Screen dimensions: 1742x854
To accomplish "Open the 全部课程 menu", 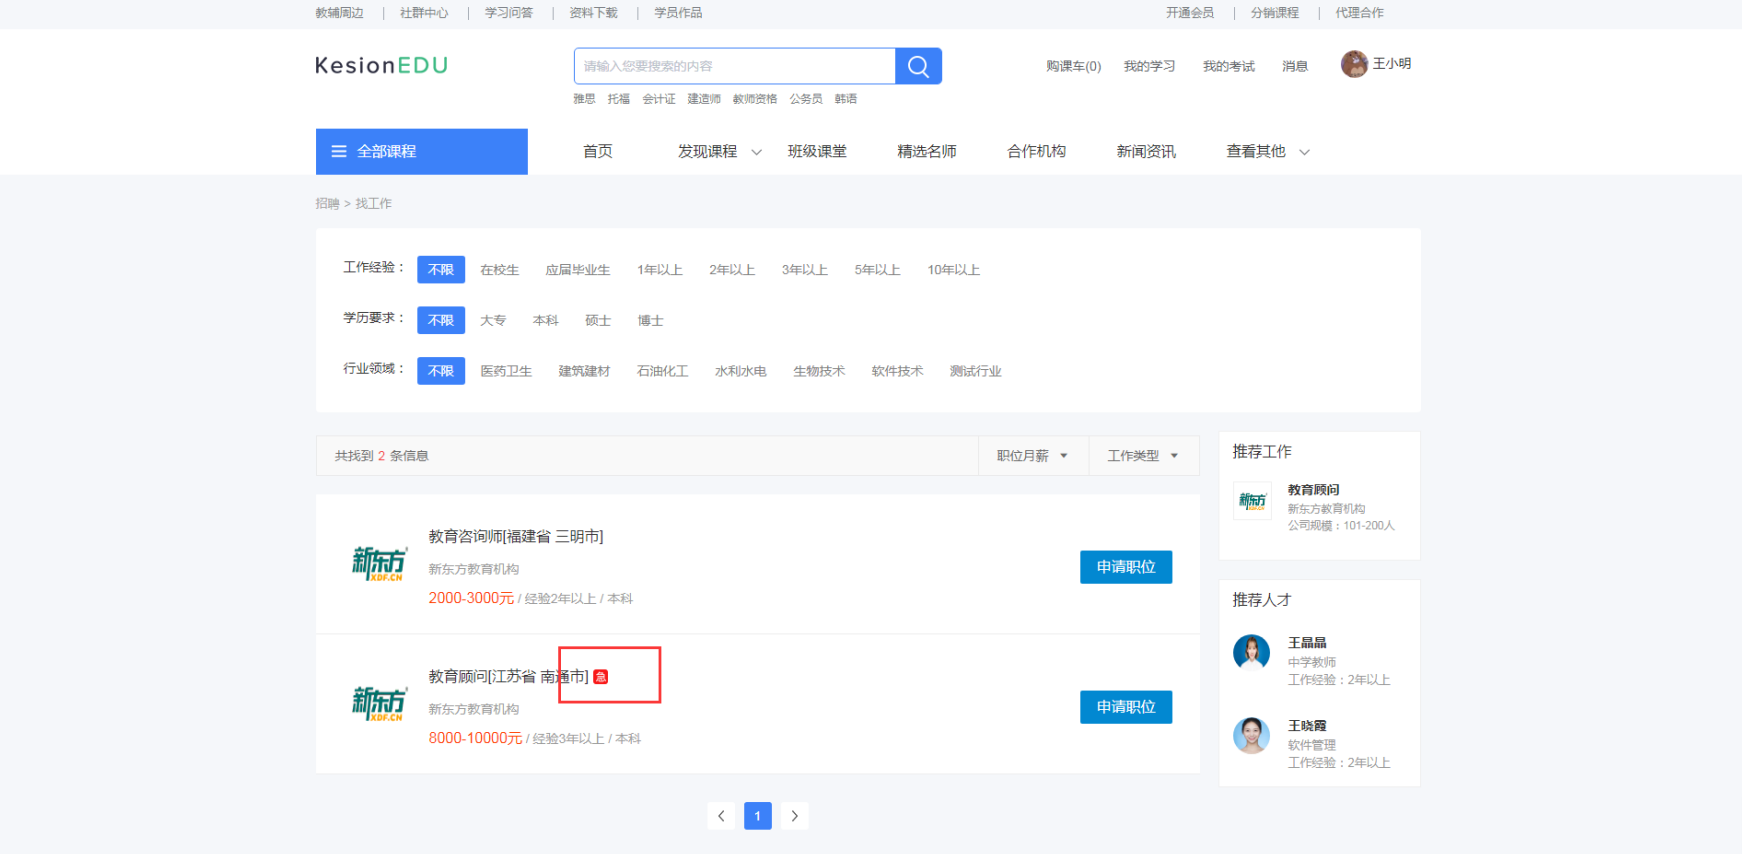I will pos(421,152).
